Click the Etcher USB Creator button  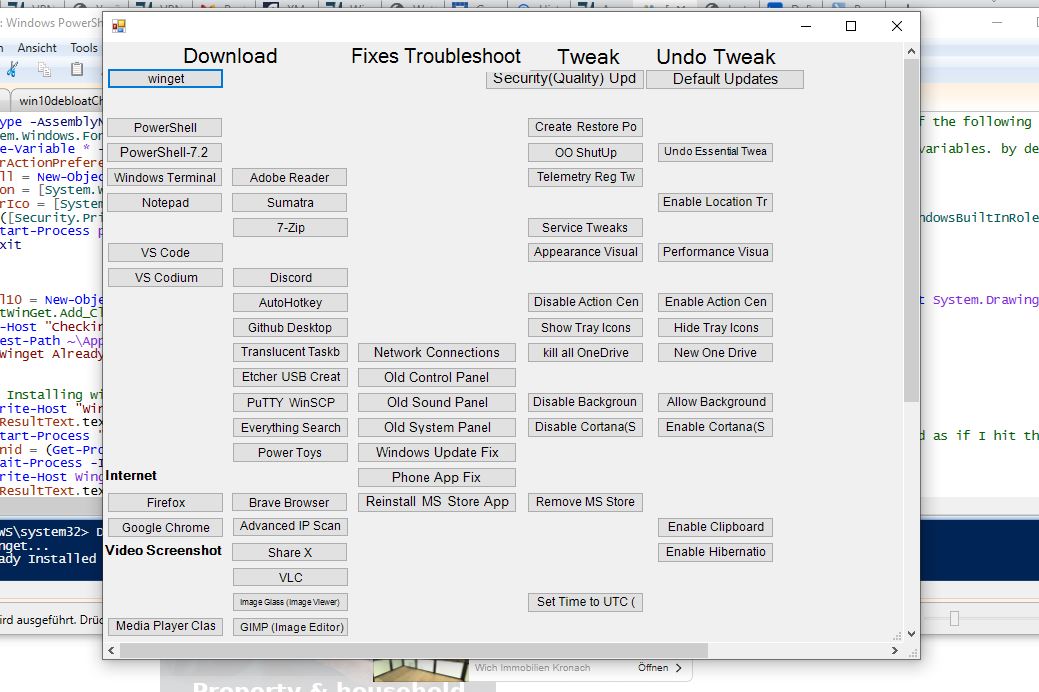[290, 377]
